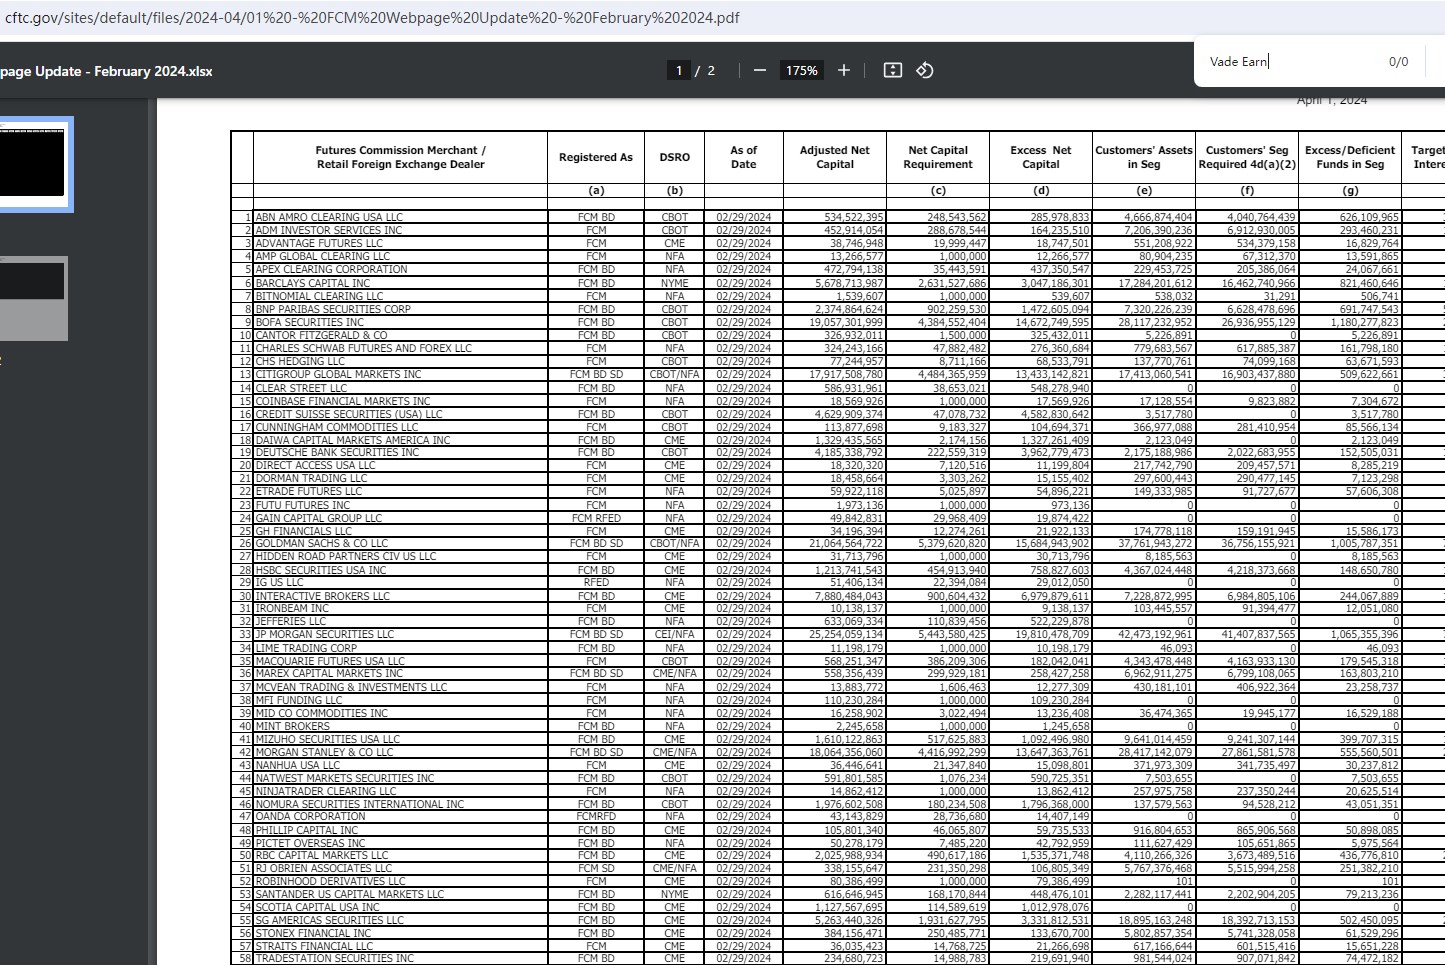Click the 'Adjusted Net Capital' column header

tap(835, 157)
